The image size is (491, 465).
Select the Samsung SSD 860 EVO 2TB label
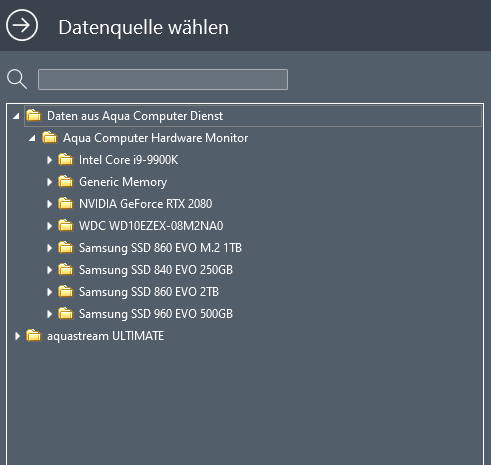tap(149, 292)
